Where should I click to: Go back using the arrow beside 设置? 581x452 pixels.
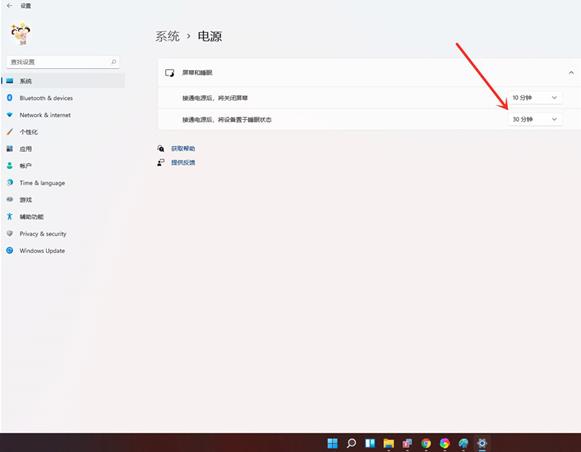(x=9, y=6)
